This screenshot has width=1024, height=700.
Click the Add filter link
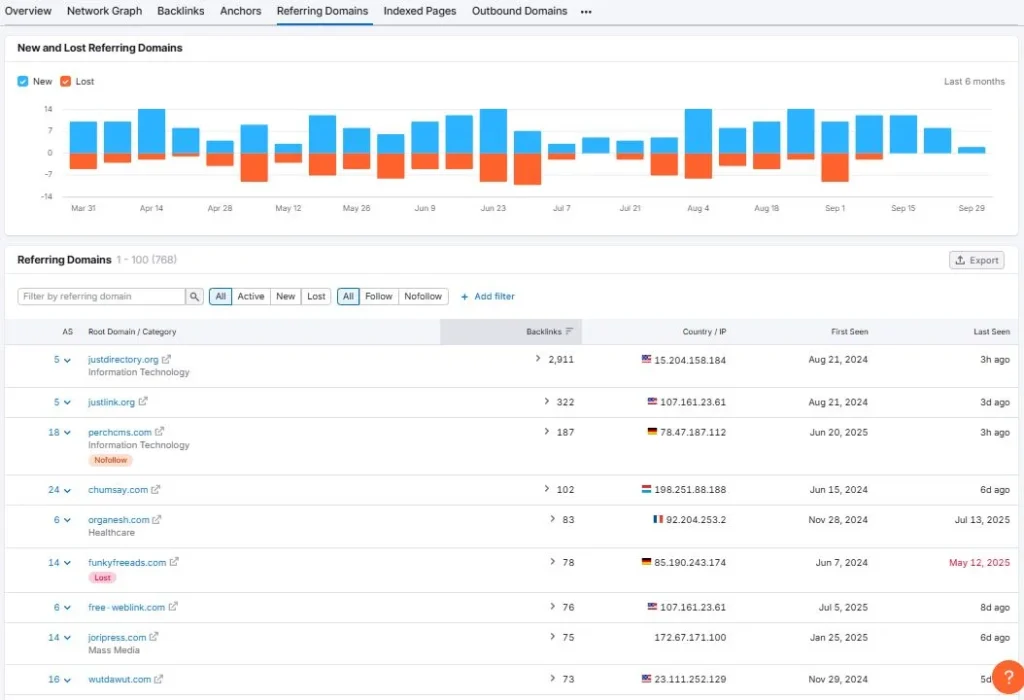click(x=488, y=296)
